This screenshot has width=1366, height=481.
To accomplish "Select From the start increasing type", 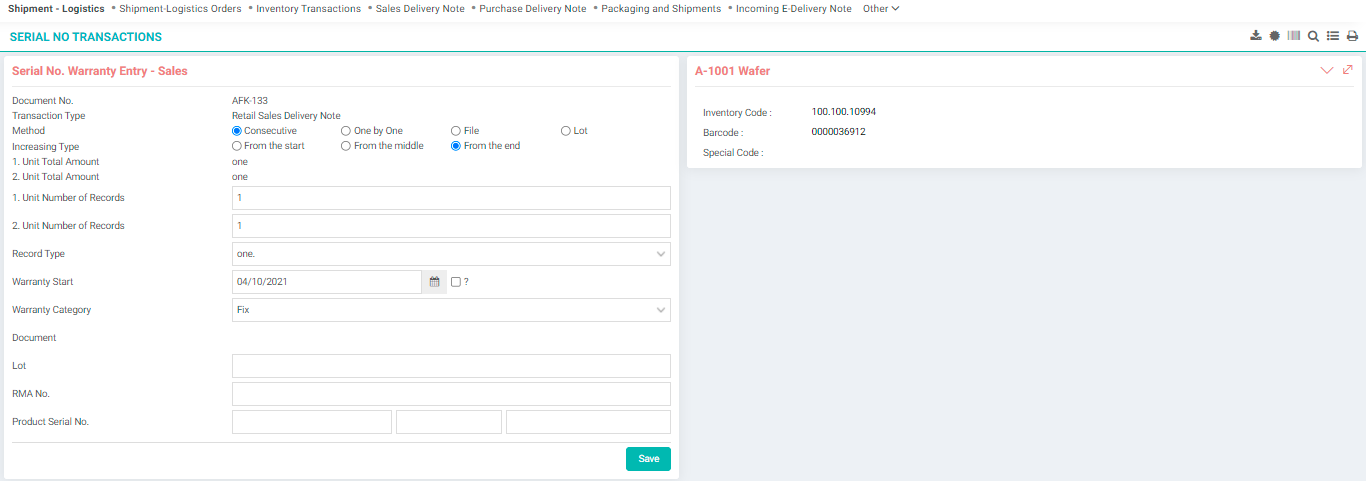I will pyautogui.click(x=237, y=146).
